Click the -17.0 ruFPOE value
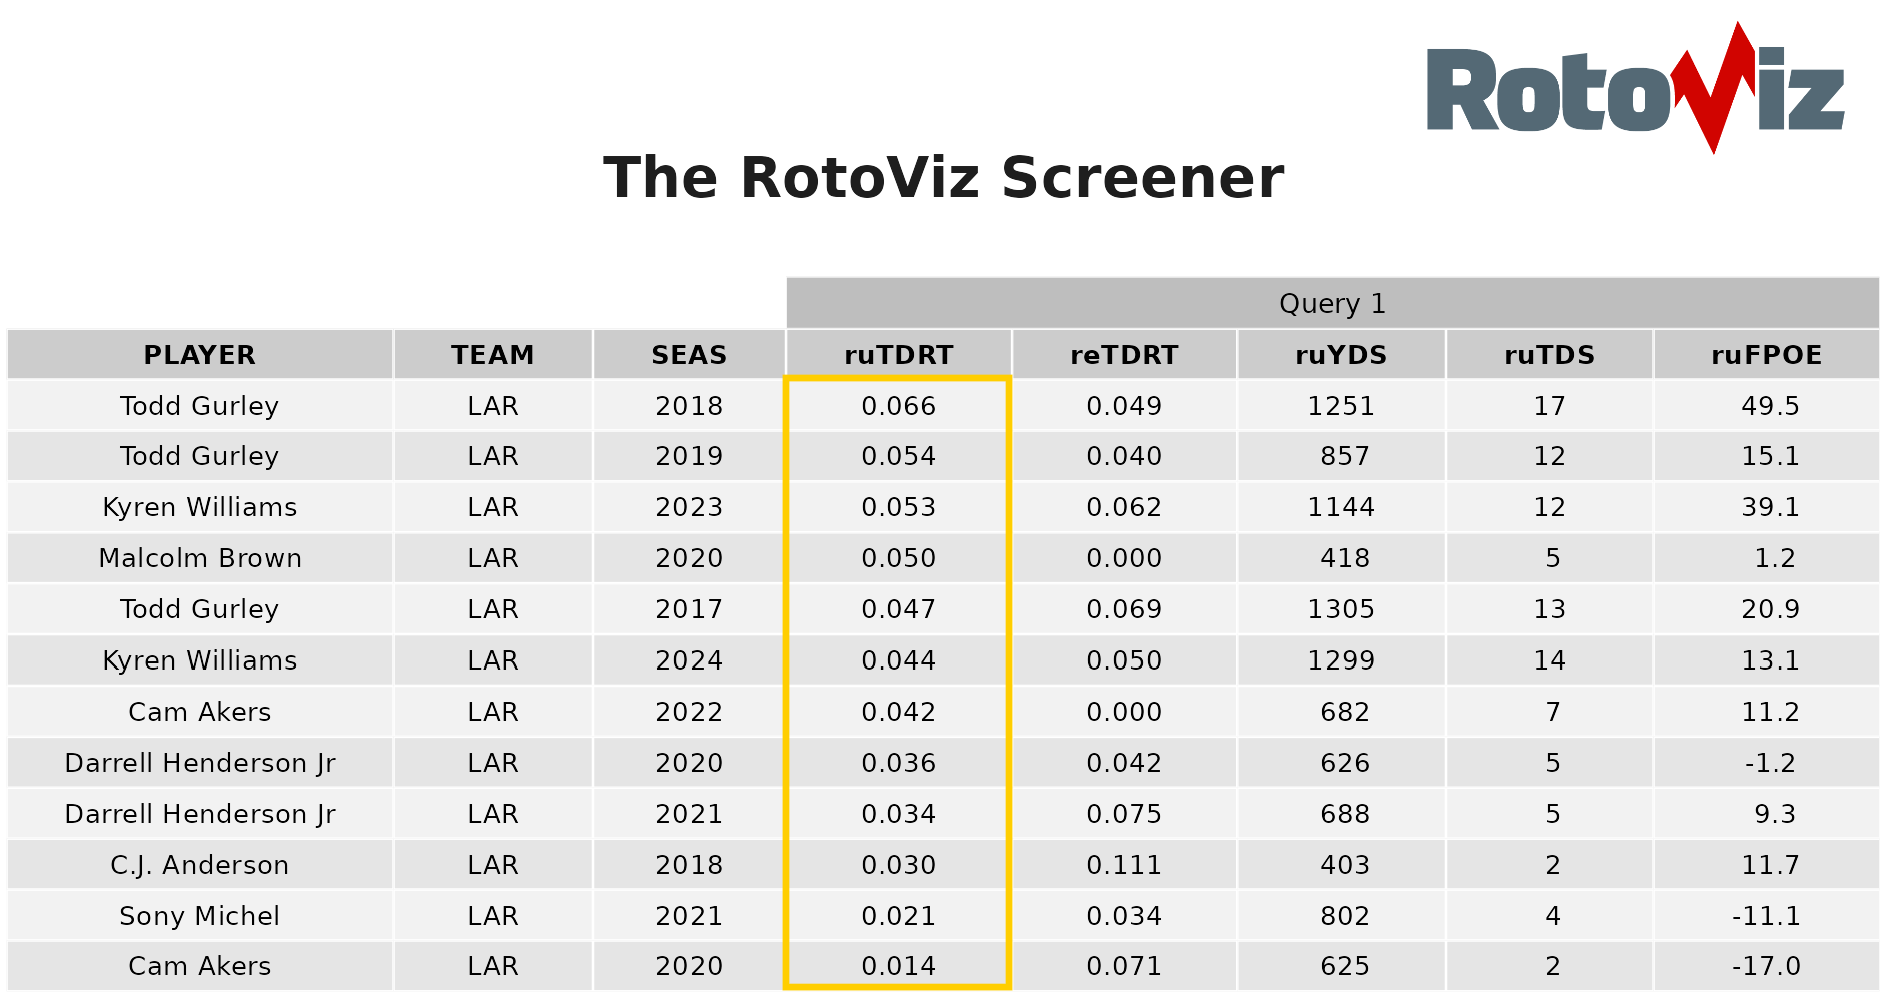The image size is (1885, 996). point(1766,966)
